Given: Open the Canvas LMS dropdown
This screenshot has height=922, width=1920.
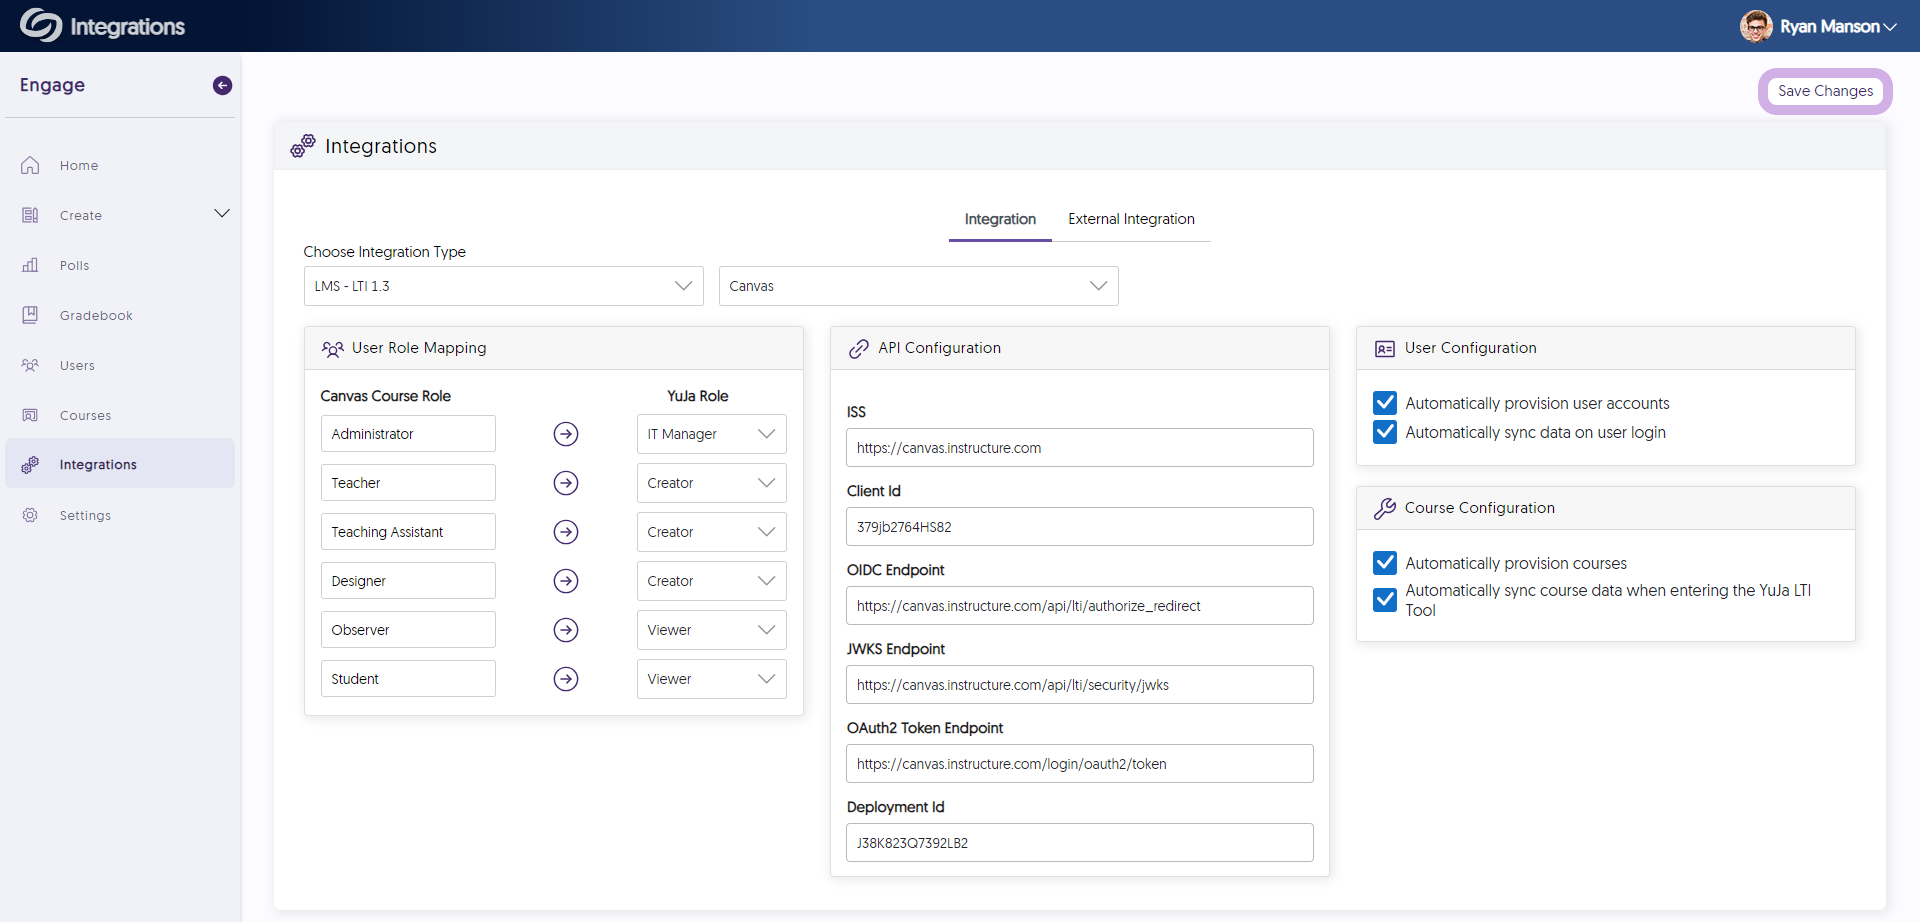Looking at the screenshot, I should click(x=918, y=286).
